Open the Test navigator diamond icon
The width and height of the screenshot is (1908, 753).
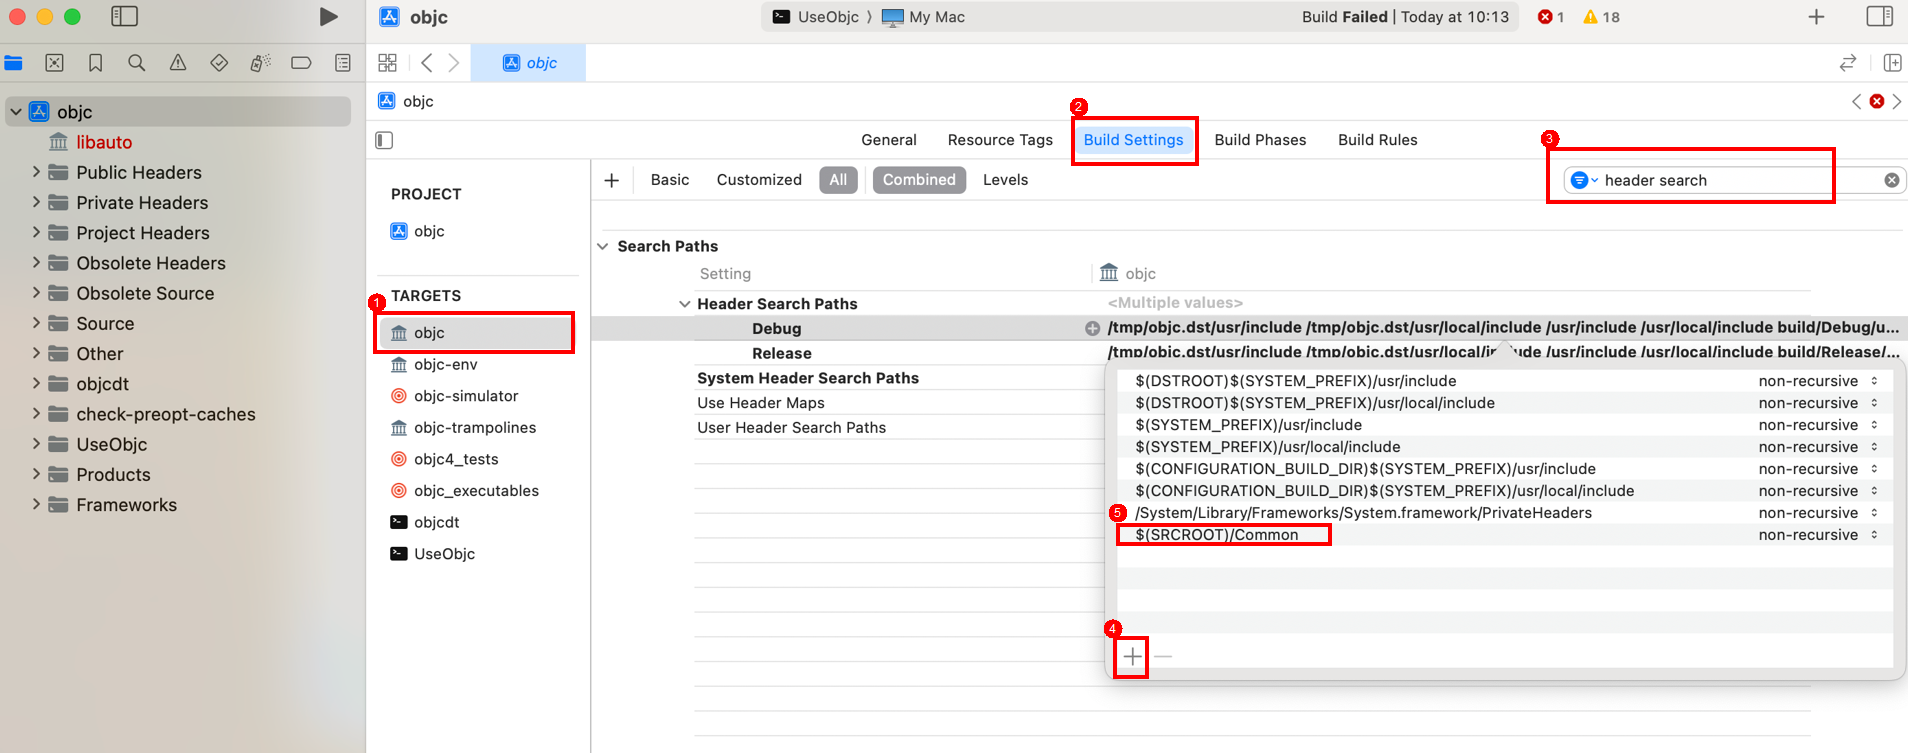coord(219,63)
